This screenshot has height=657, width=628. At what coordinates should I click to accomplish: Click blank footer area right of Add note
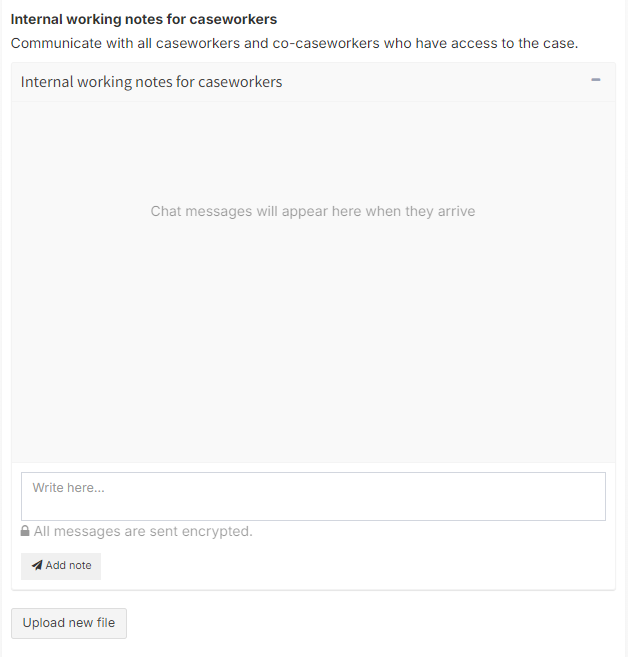pos(356,566)
